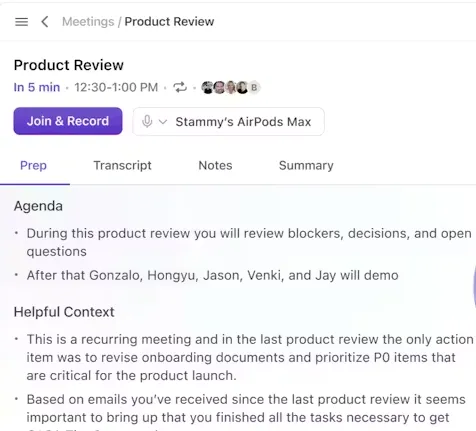Click the 'B' initial attendee avatar
The width and height of the screenshot is (476, 431).
pyautogui.click(x=254, y=87)
